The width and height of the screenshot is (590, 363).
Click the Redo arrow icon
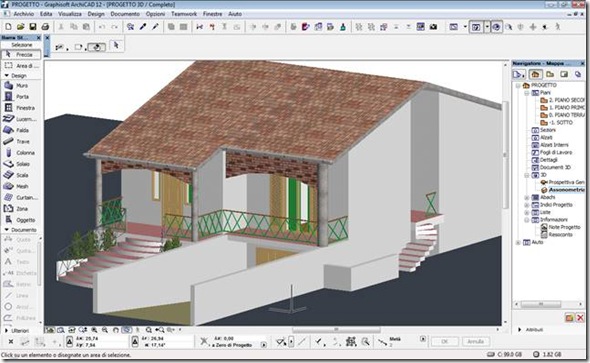114,27
